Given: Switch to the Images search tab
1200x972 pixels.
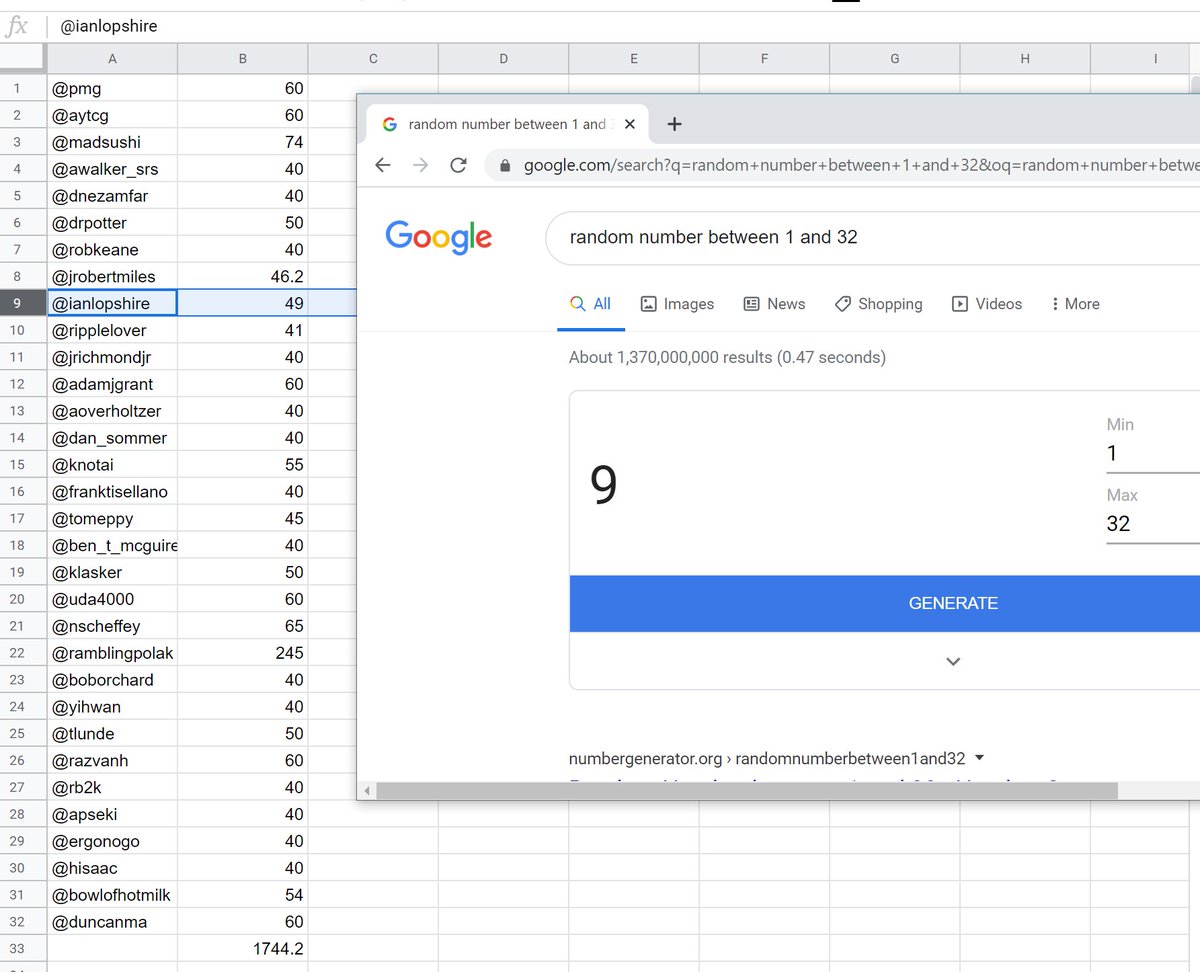Looking at the screenshot, I should point(677,304).
